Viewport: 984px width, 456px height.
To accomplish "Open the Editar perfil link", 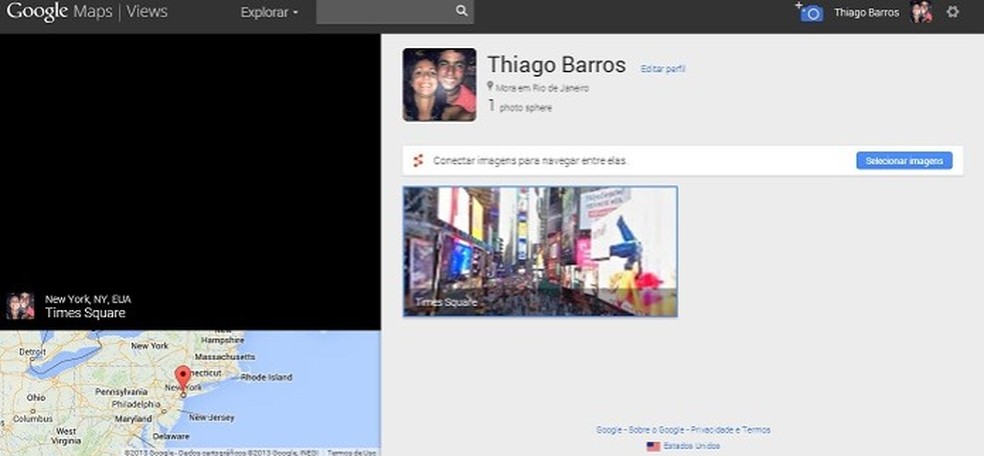I will point(663,69).
